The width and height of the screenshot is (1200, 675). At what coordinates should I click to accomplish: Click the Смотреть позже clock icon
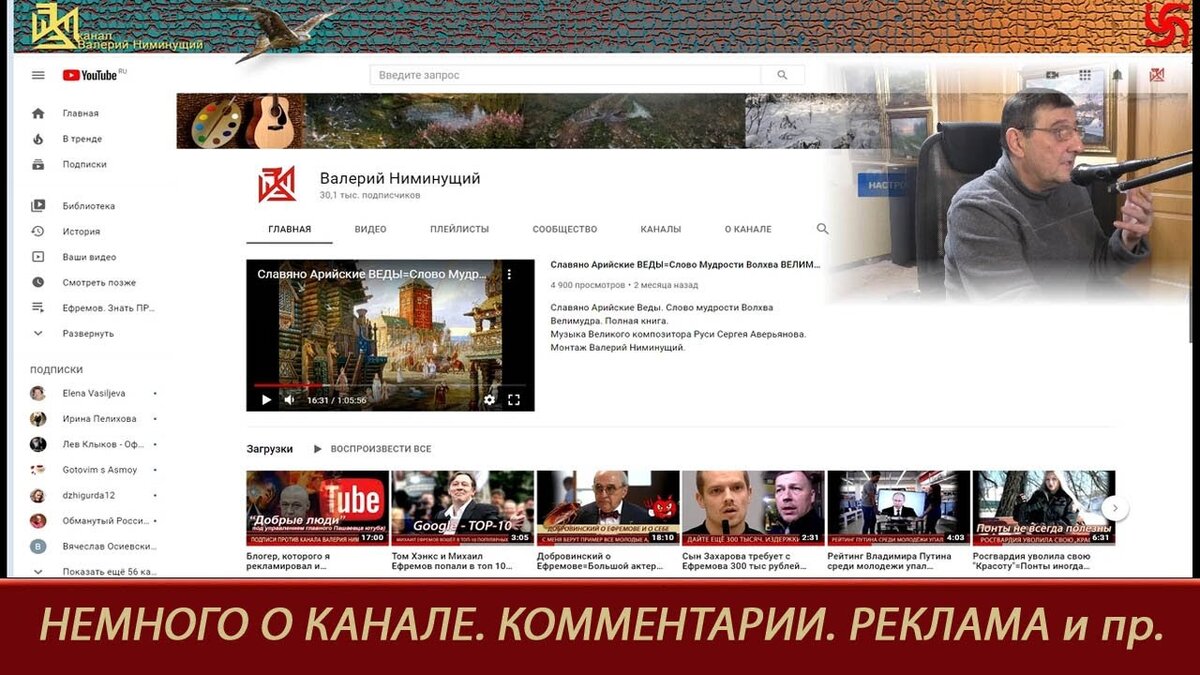click(37, 282)
